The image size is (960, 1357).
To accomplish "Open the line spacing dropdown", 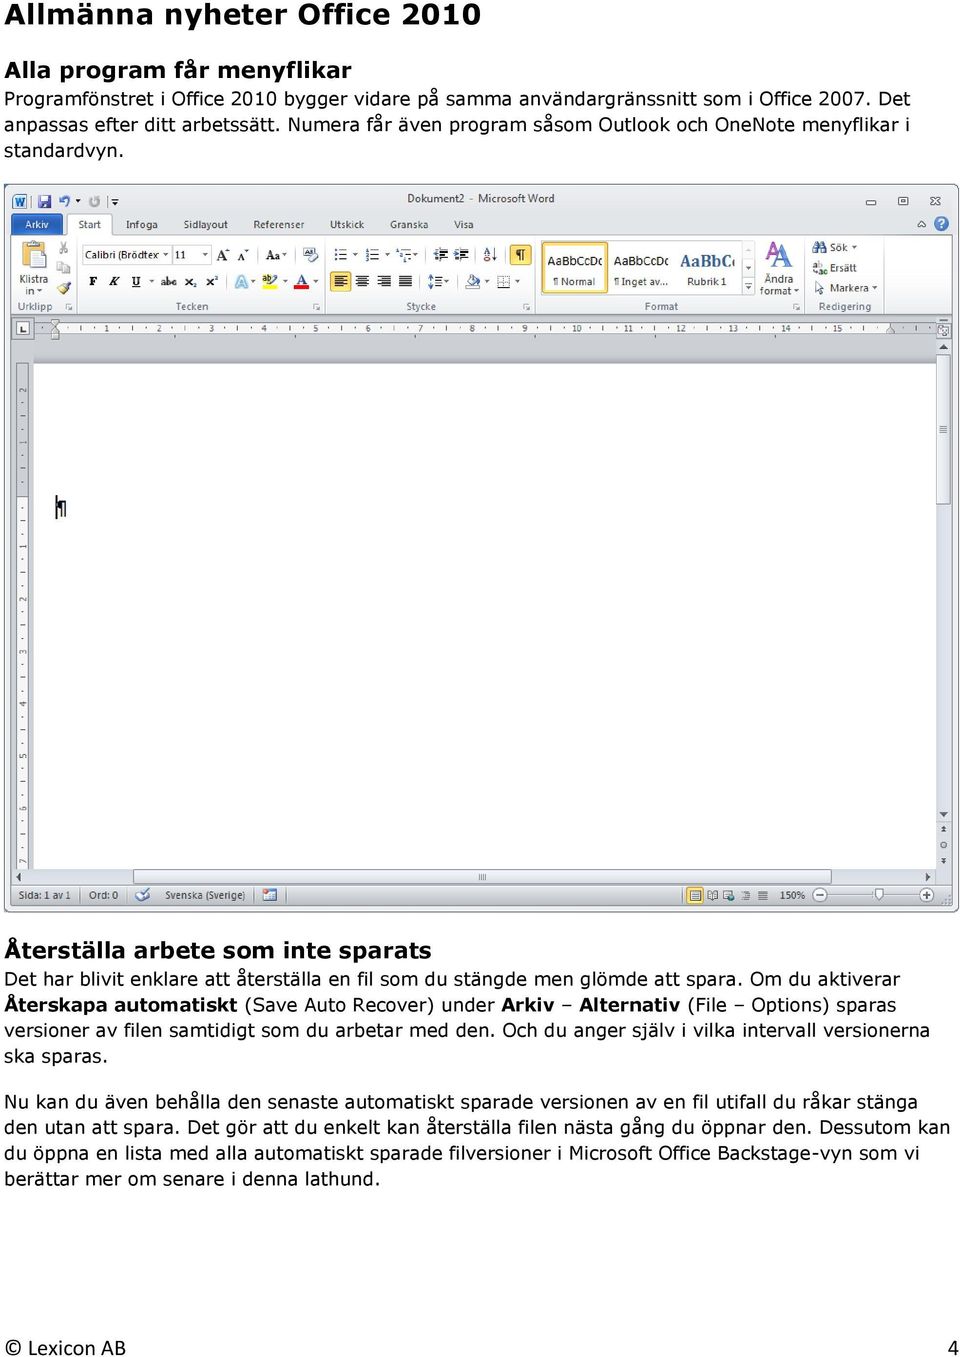I will point(438,282).
